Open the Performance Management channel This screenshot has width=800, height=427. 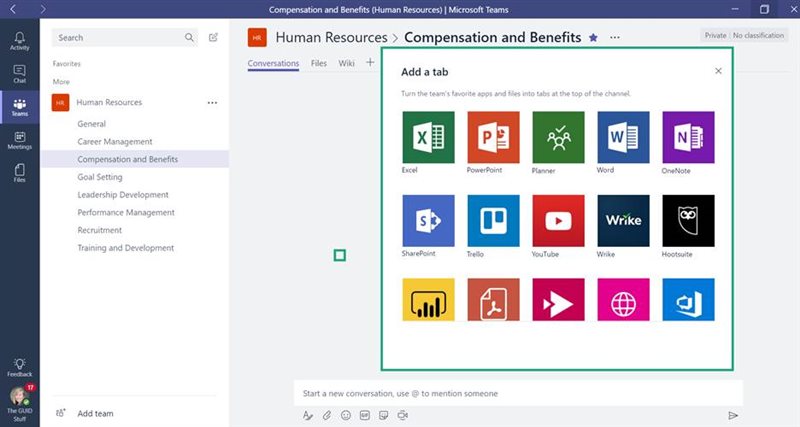(126, 212)
